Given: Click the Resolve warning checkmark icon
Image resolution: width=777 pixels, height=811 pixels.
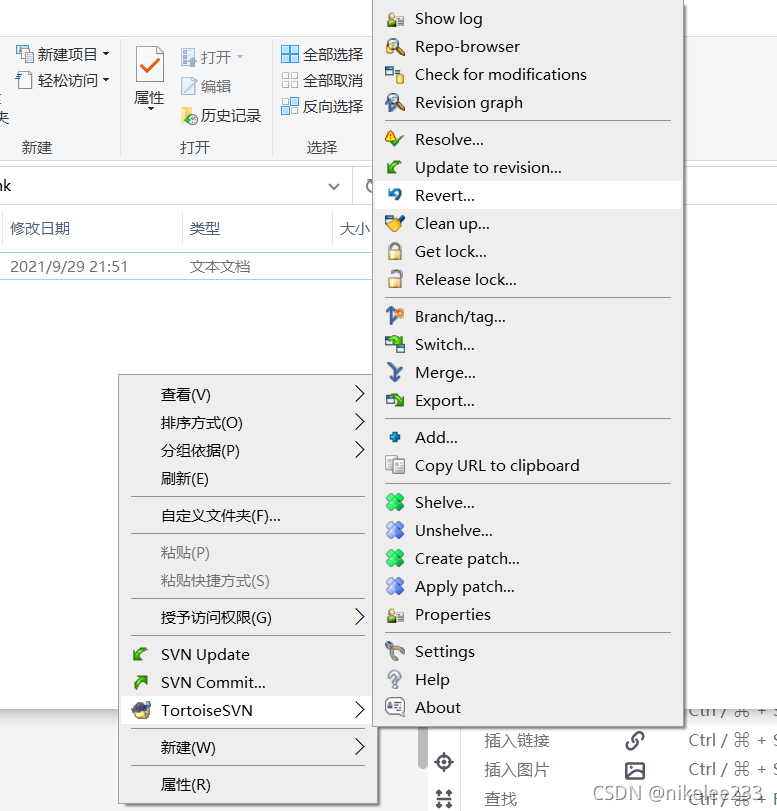Looking at the screenshot, I should coord(395,140).
